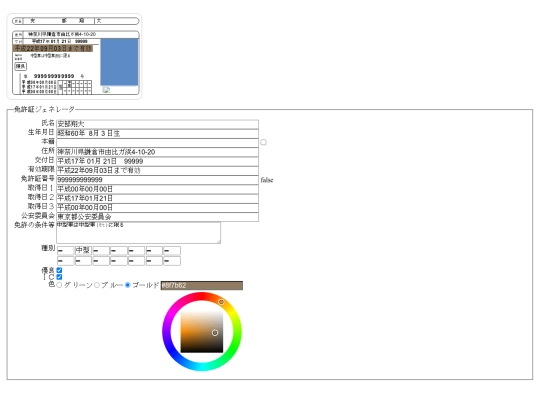The height and width of the screenshot is (405, 540).
Task: Click the license card preview image
Action: [x=74, y=56]
